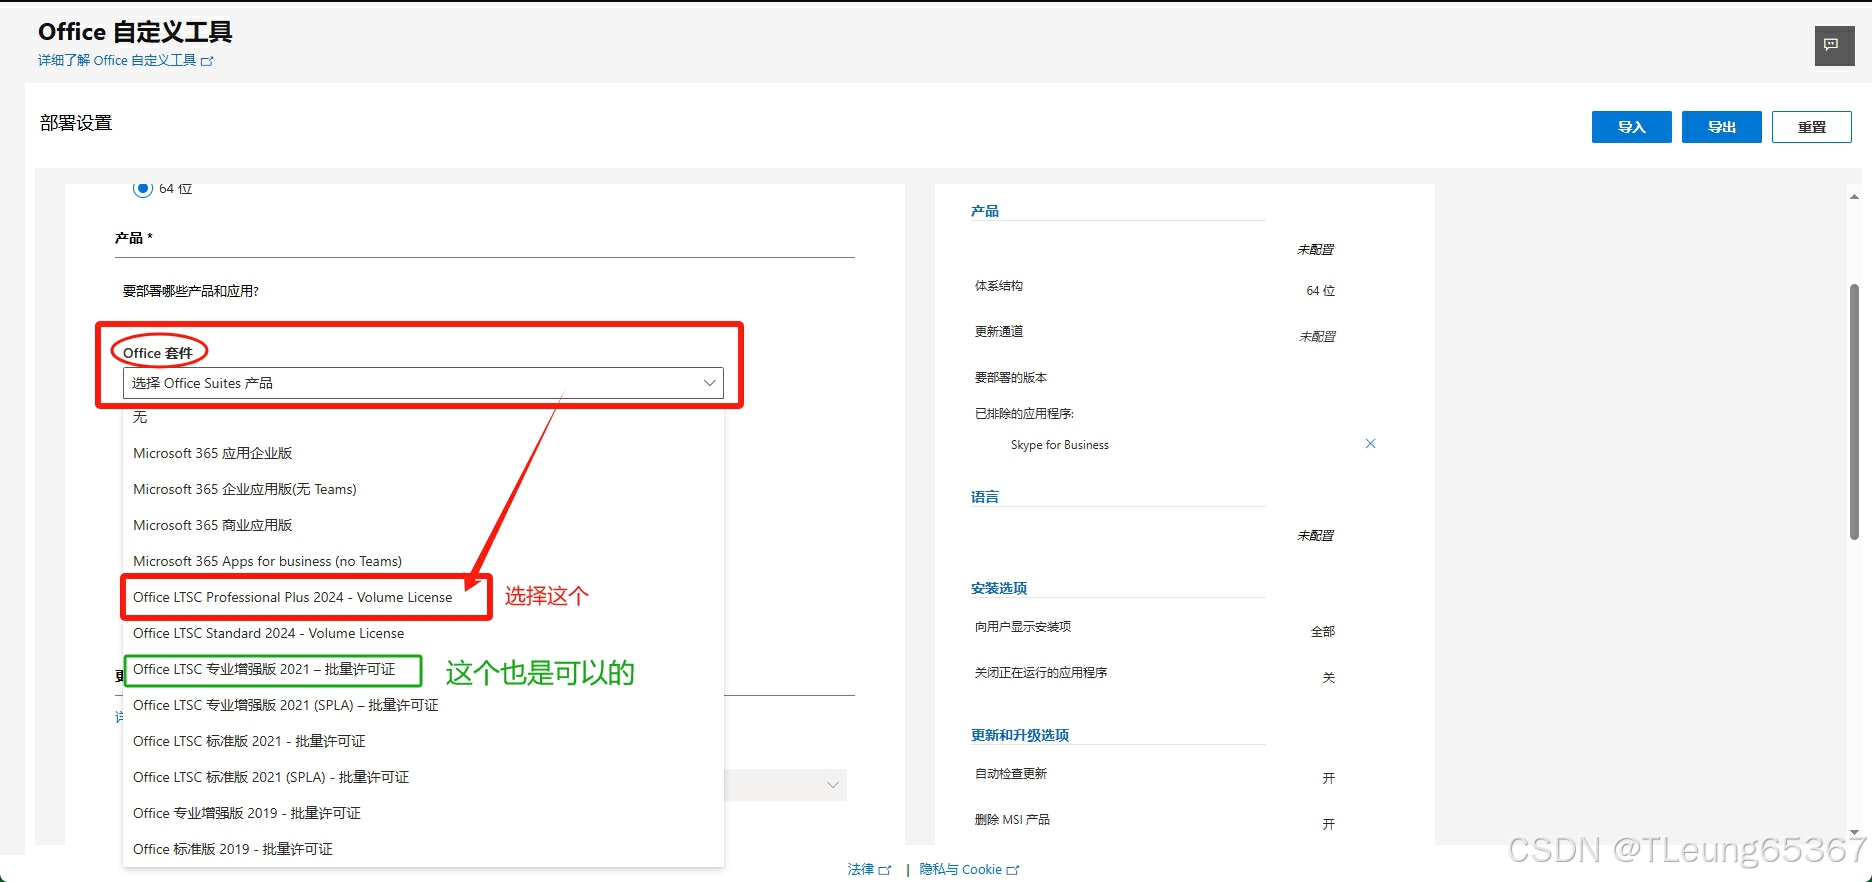The image size is (1872, 882).
Task: Click the vertical scrollbar thumb
Action: (x=1854, y=412)
